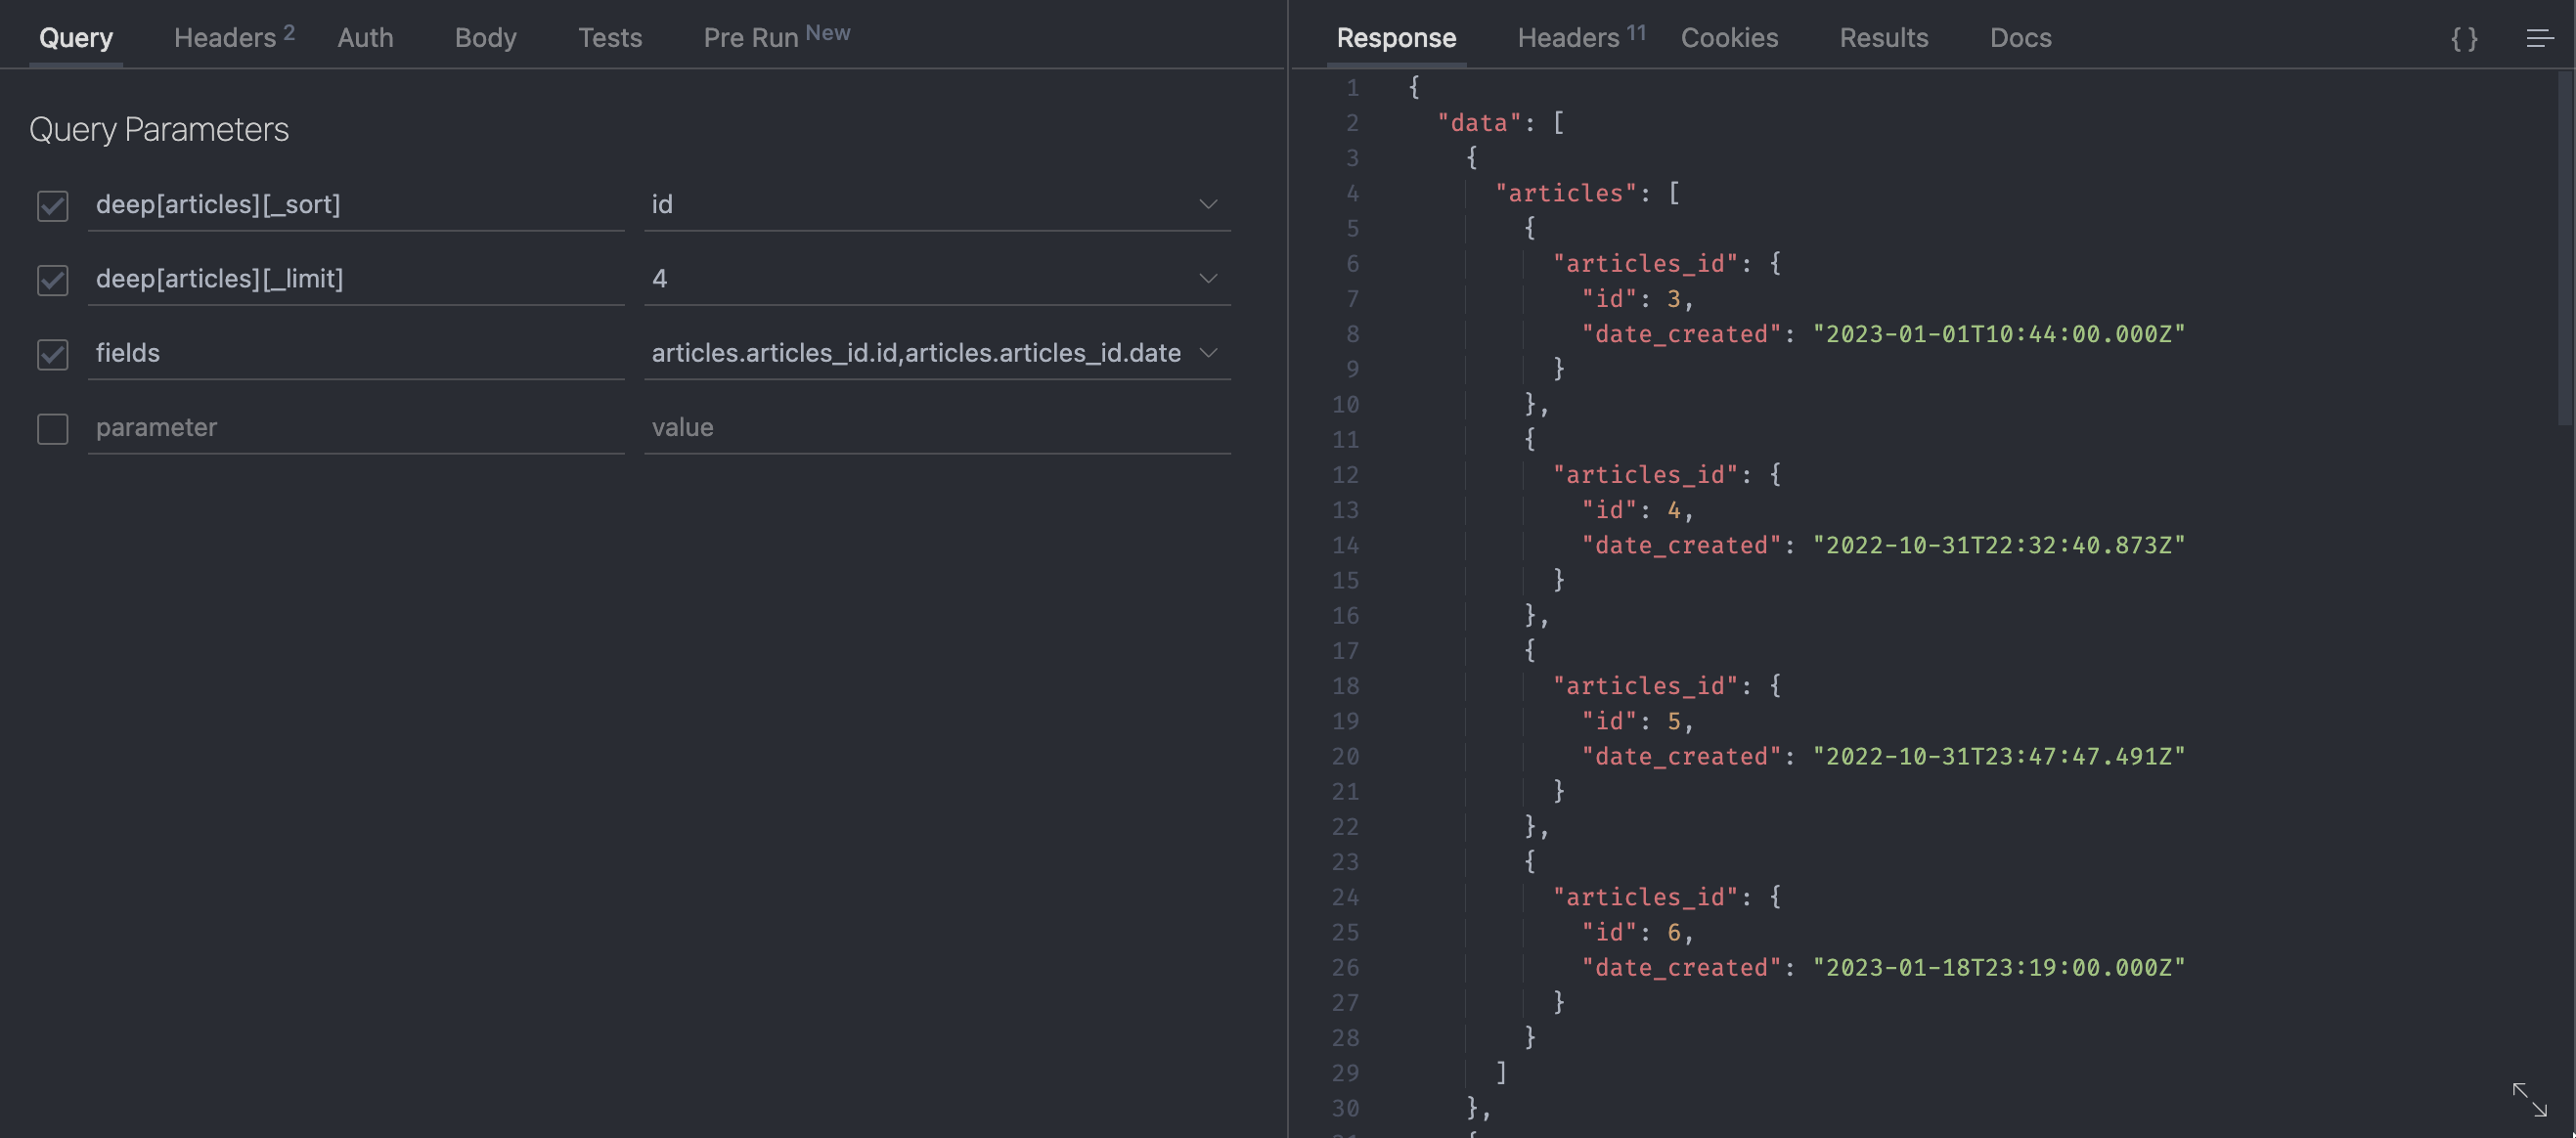This screenshot has width=2576, height=1138.
Task: Open the Tests tab
Action: [610, 38]
